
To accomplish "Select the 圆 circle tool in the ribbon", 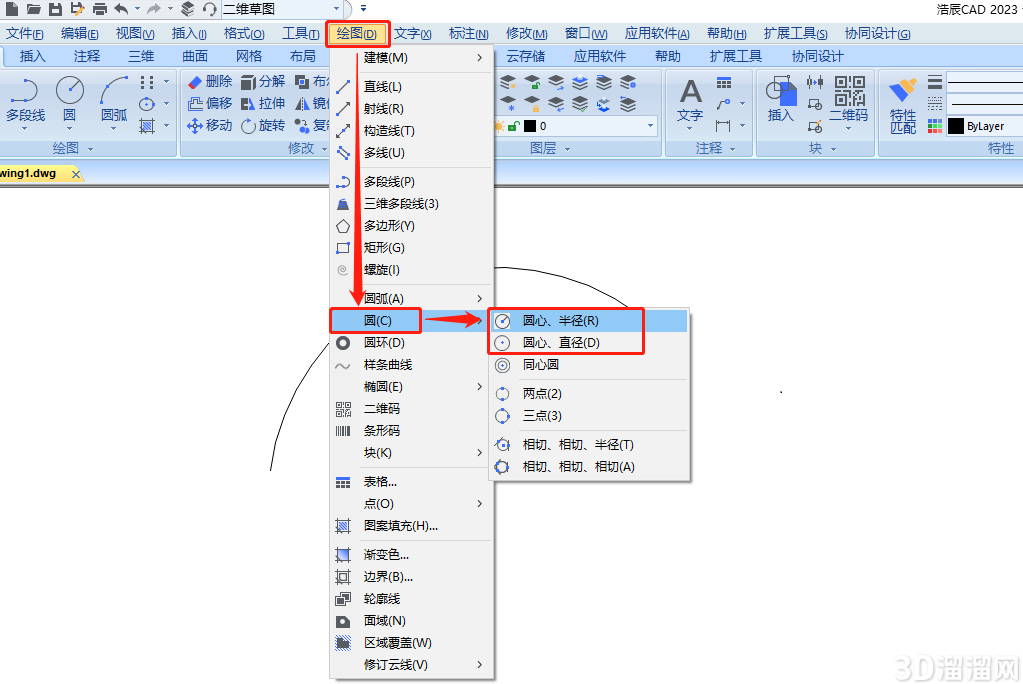I will pos(69,102).
